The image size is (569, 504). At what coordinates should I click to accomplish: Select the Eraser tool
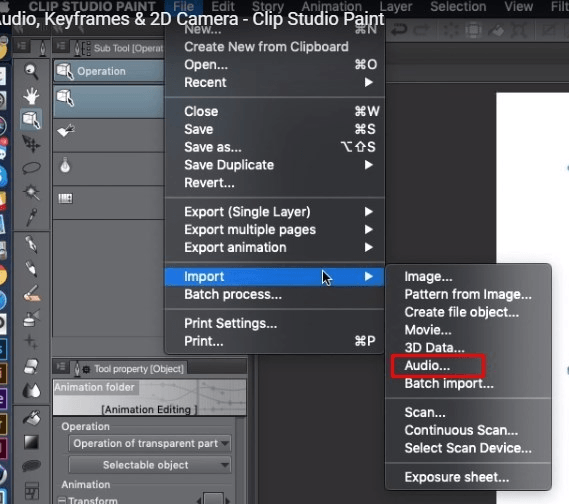31,366
